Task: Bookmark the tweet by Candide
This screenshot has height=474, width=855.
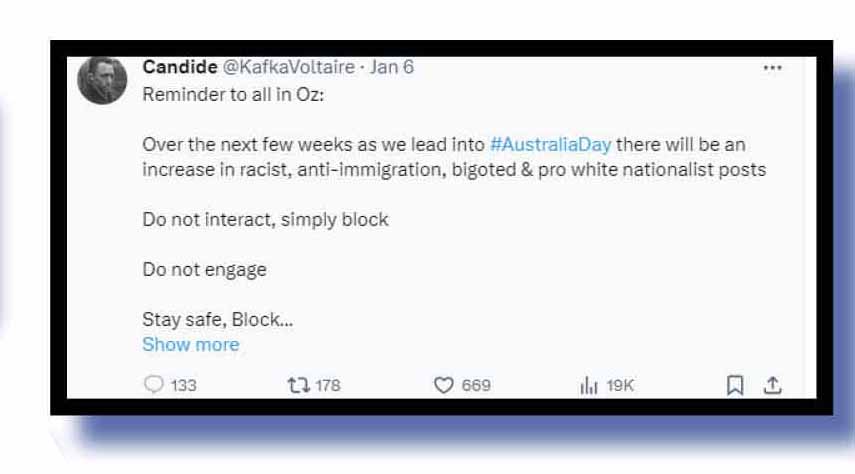Action: pyautogui.click(x=734, y=385)
